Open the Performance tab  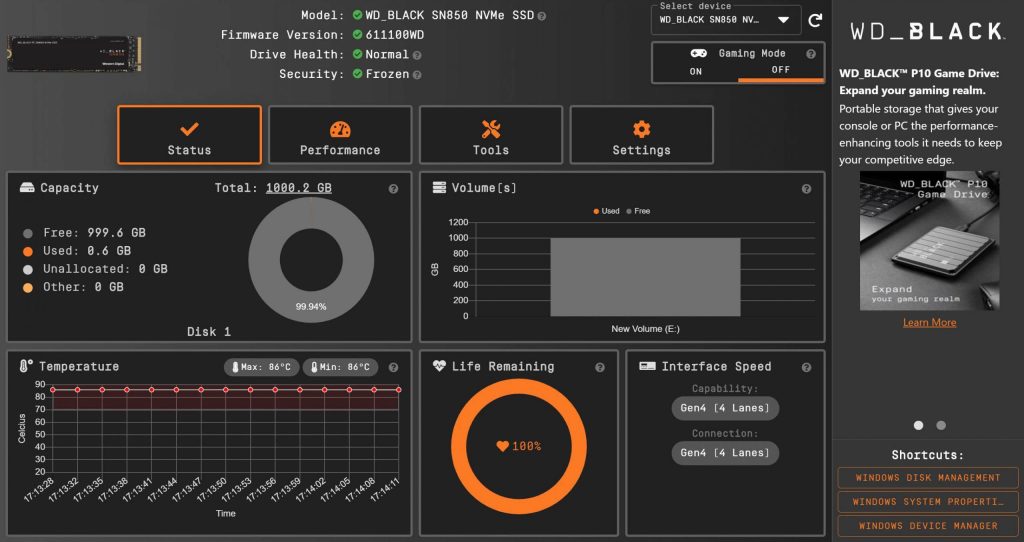coord(340,135)
